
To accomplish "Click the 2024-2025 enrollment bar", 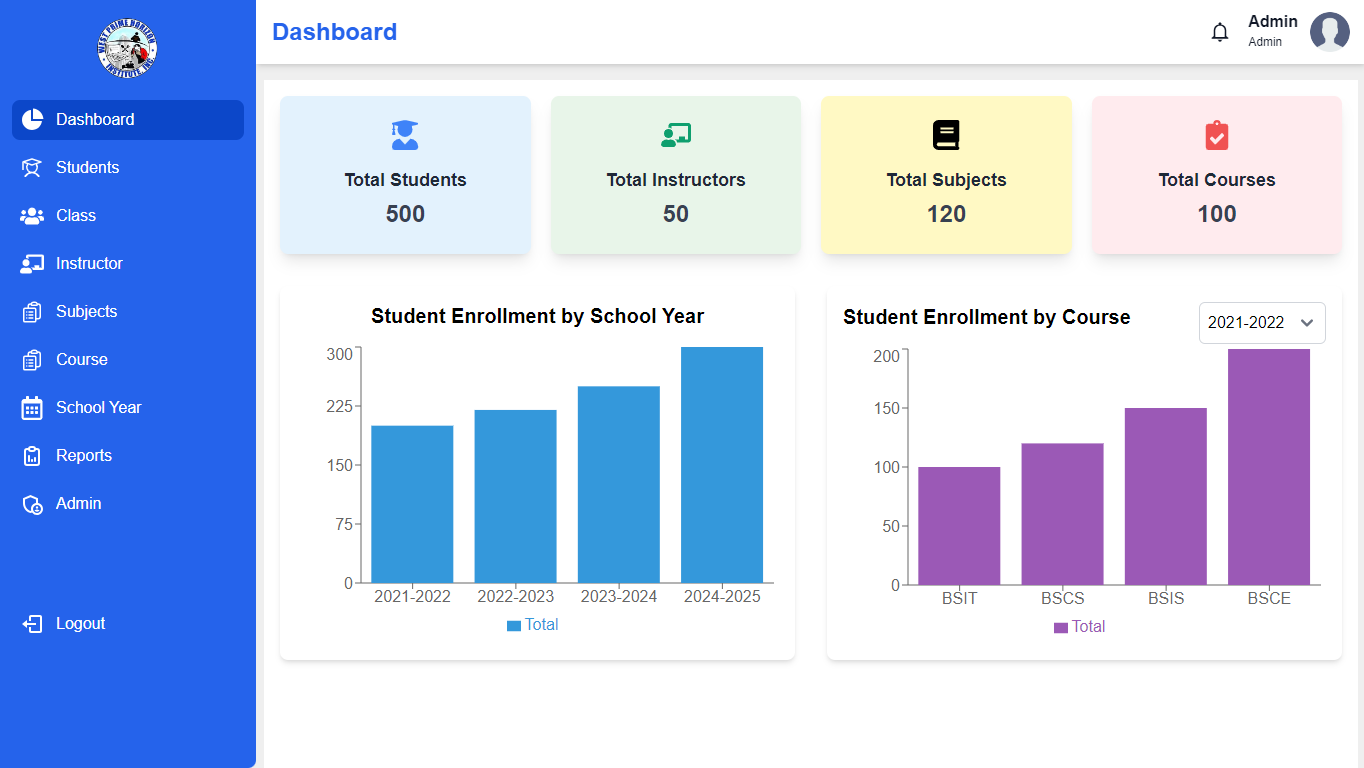I will tap(722, 465).
